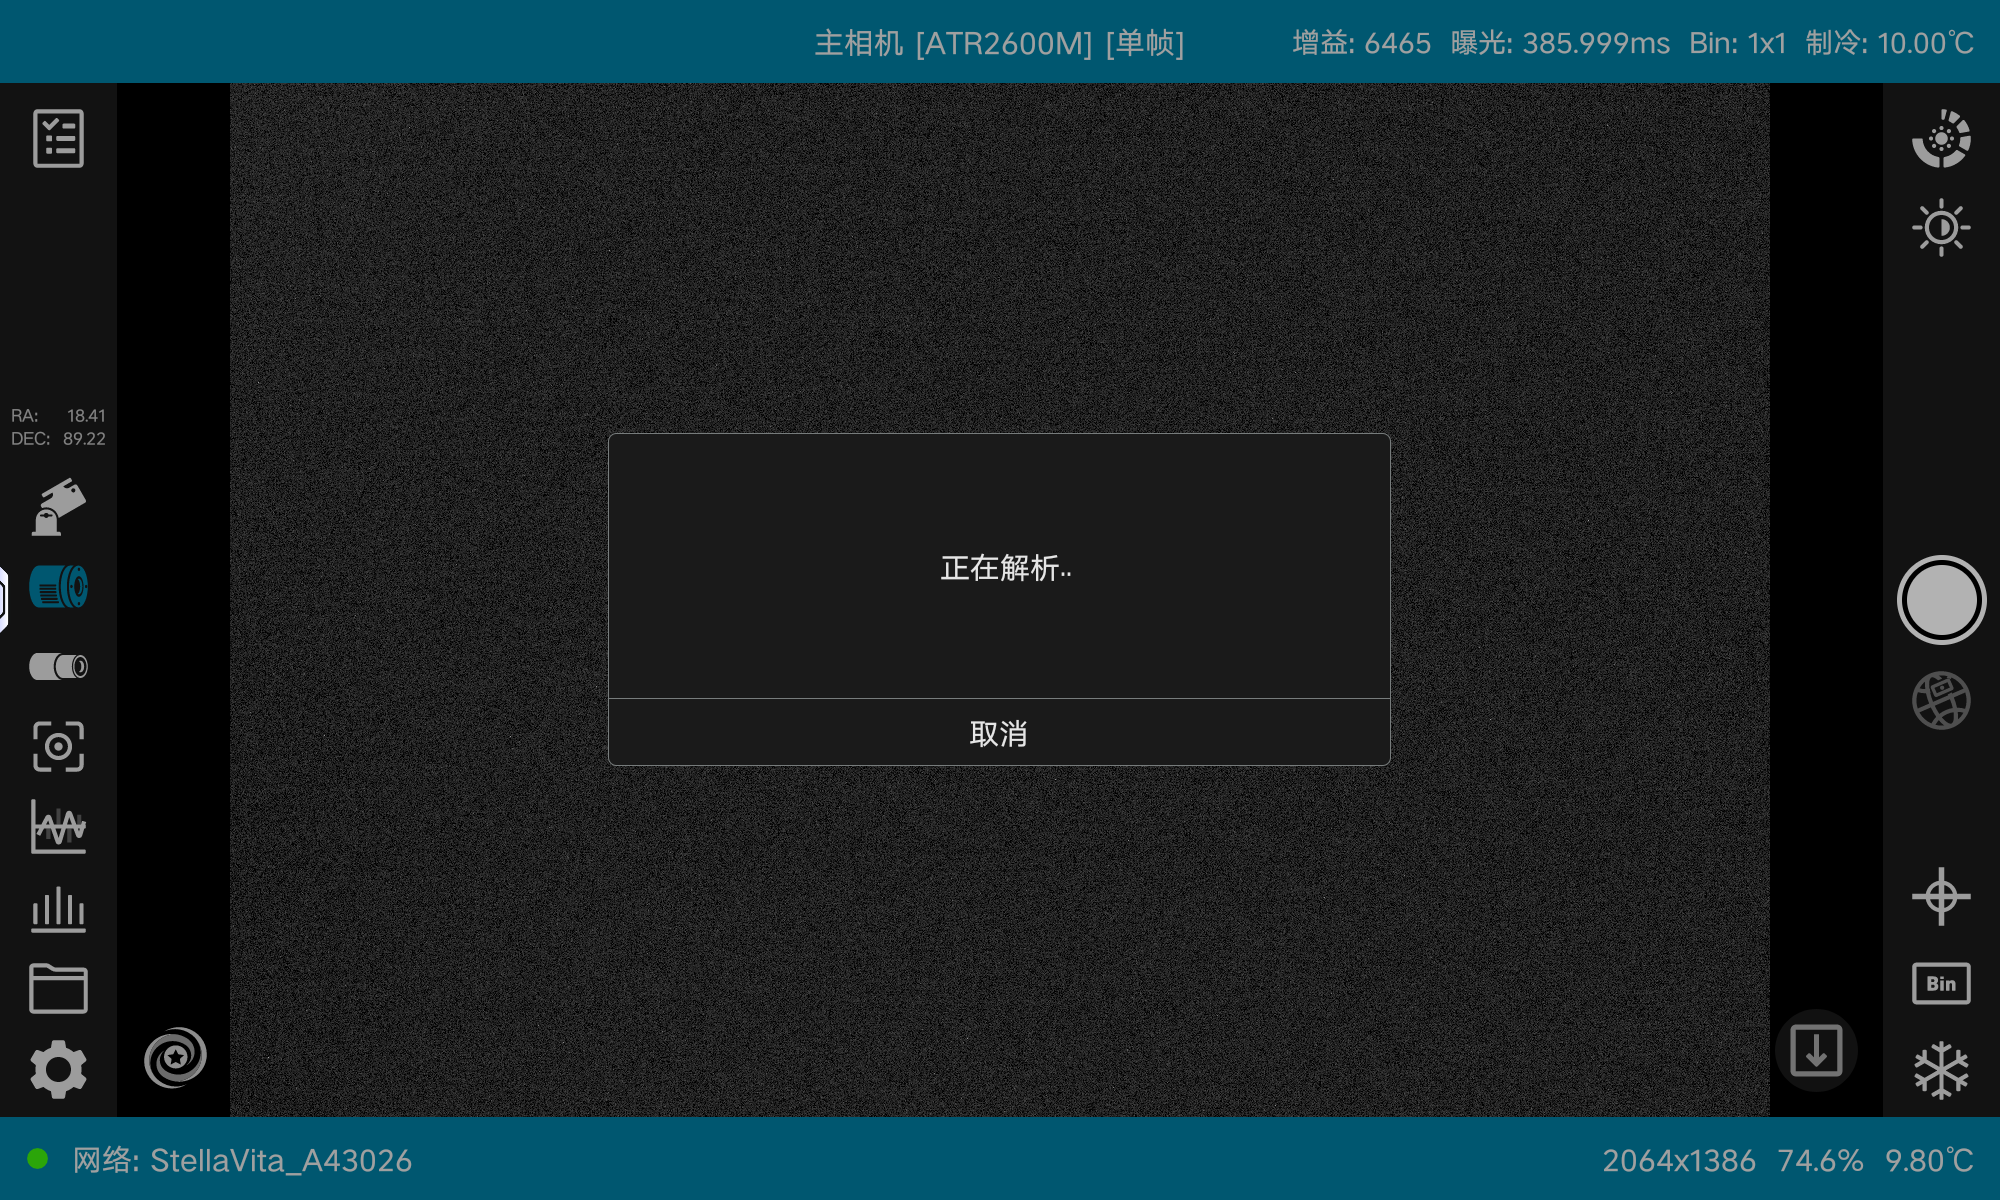Screen dimensions: 2000x1200
Task: Cancel the parsing dialog with 取消
Action: coord(999,733)
